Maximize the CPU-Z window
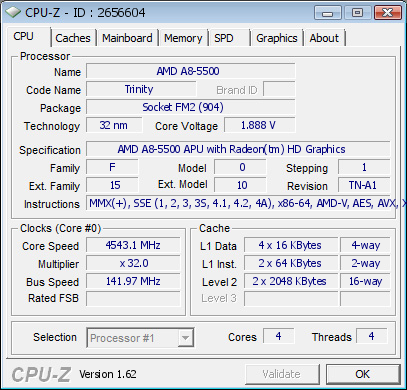The image size is (407, 390). (357, 13)
